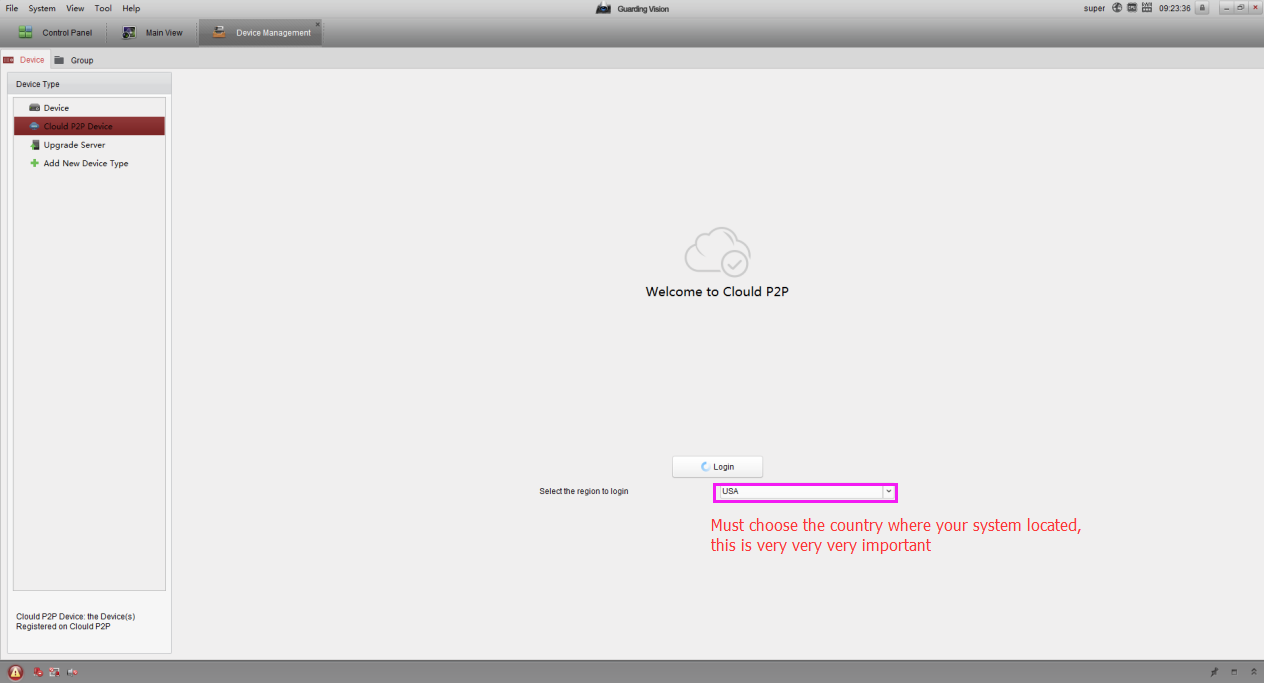Click the Clould P2P Device row icon
Viewport: 1264px width, 683px height.
coord(35,126)
